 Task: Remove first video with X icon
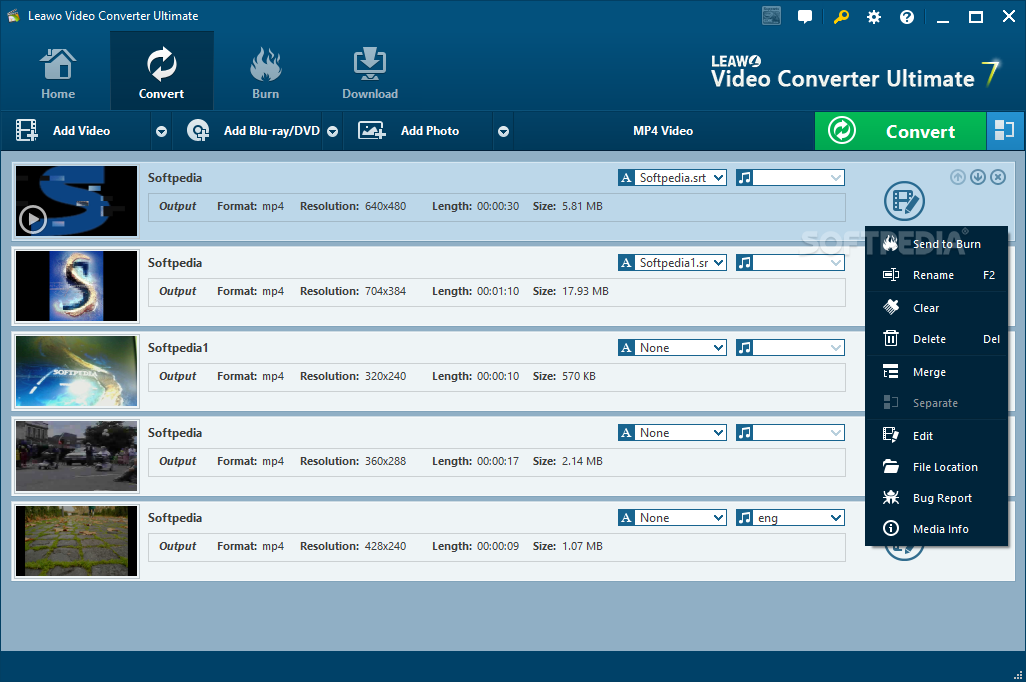pos(998,177)
